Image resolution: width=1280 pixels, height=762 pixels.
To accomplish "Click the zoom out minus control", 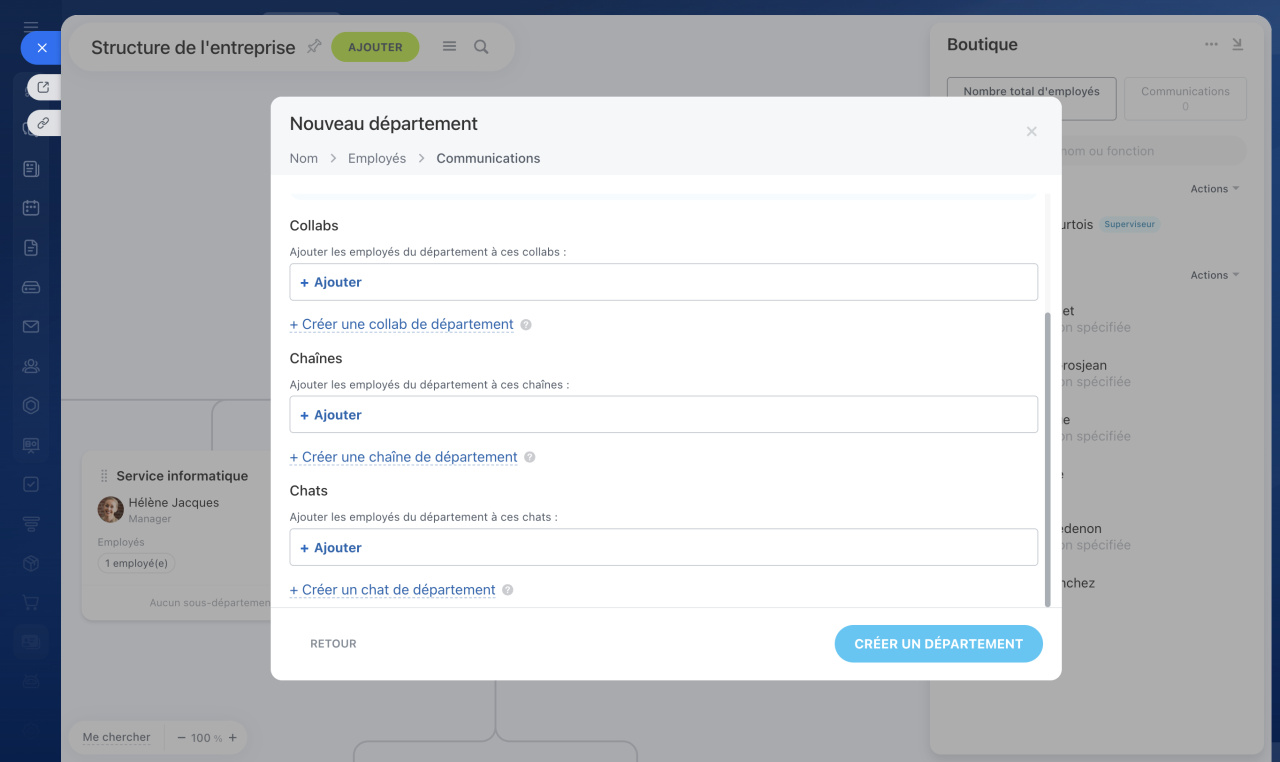I will click(x=182, y=738).
